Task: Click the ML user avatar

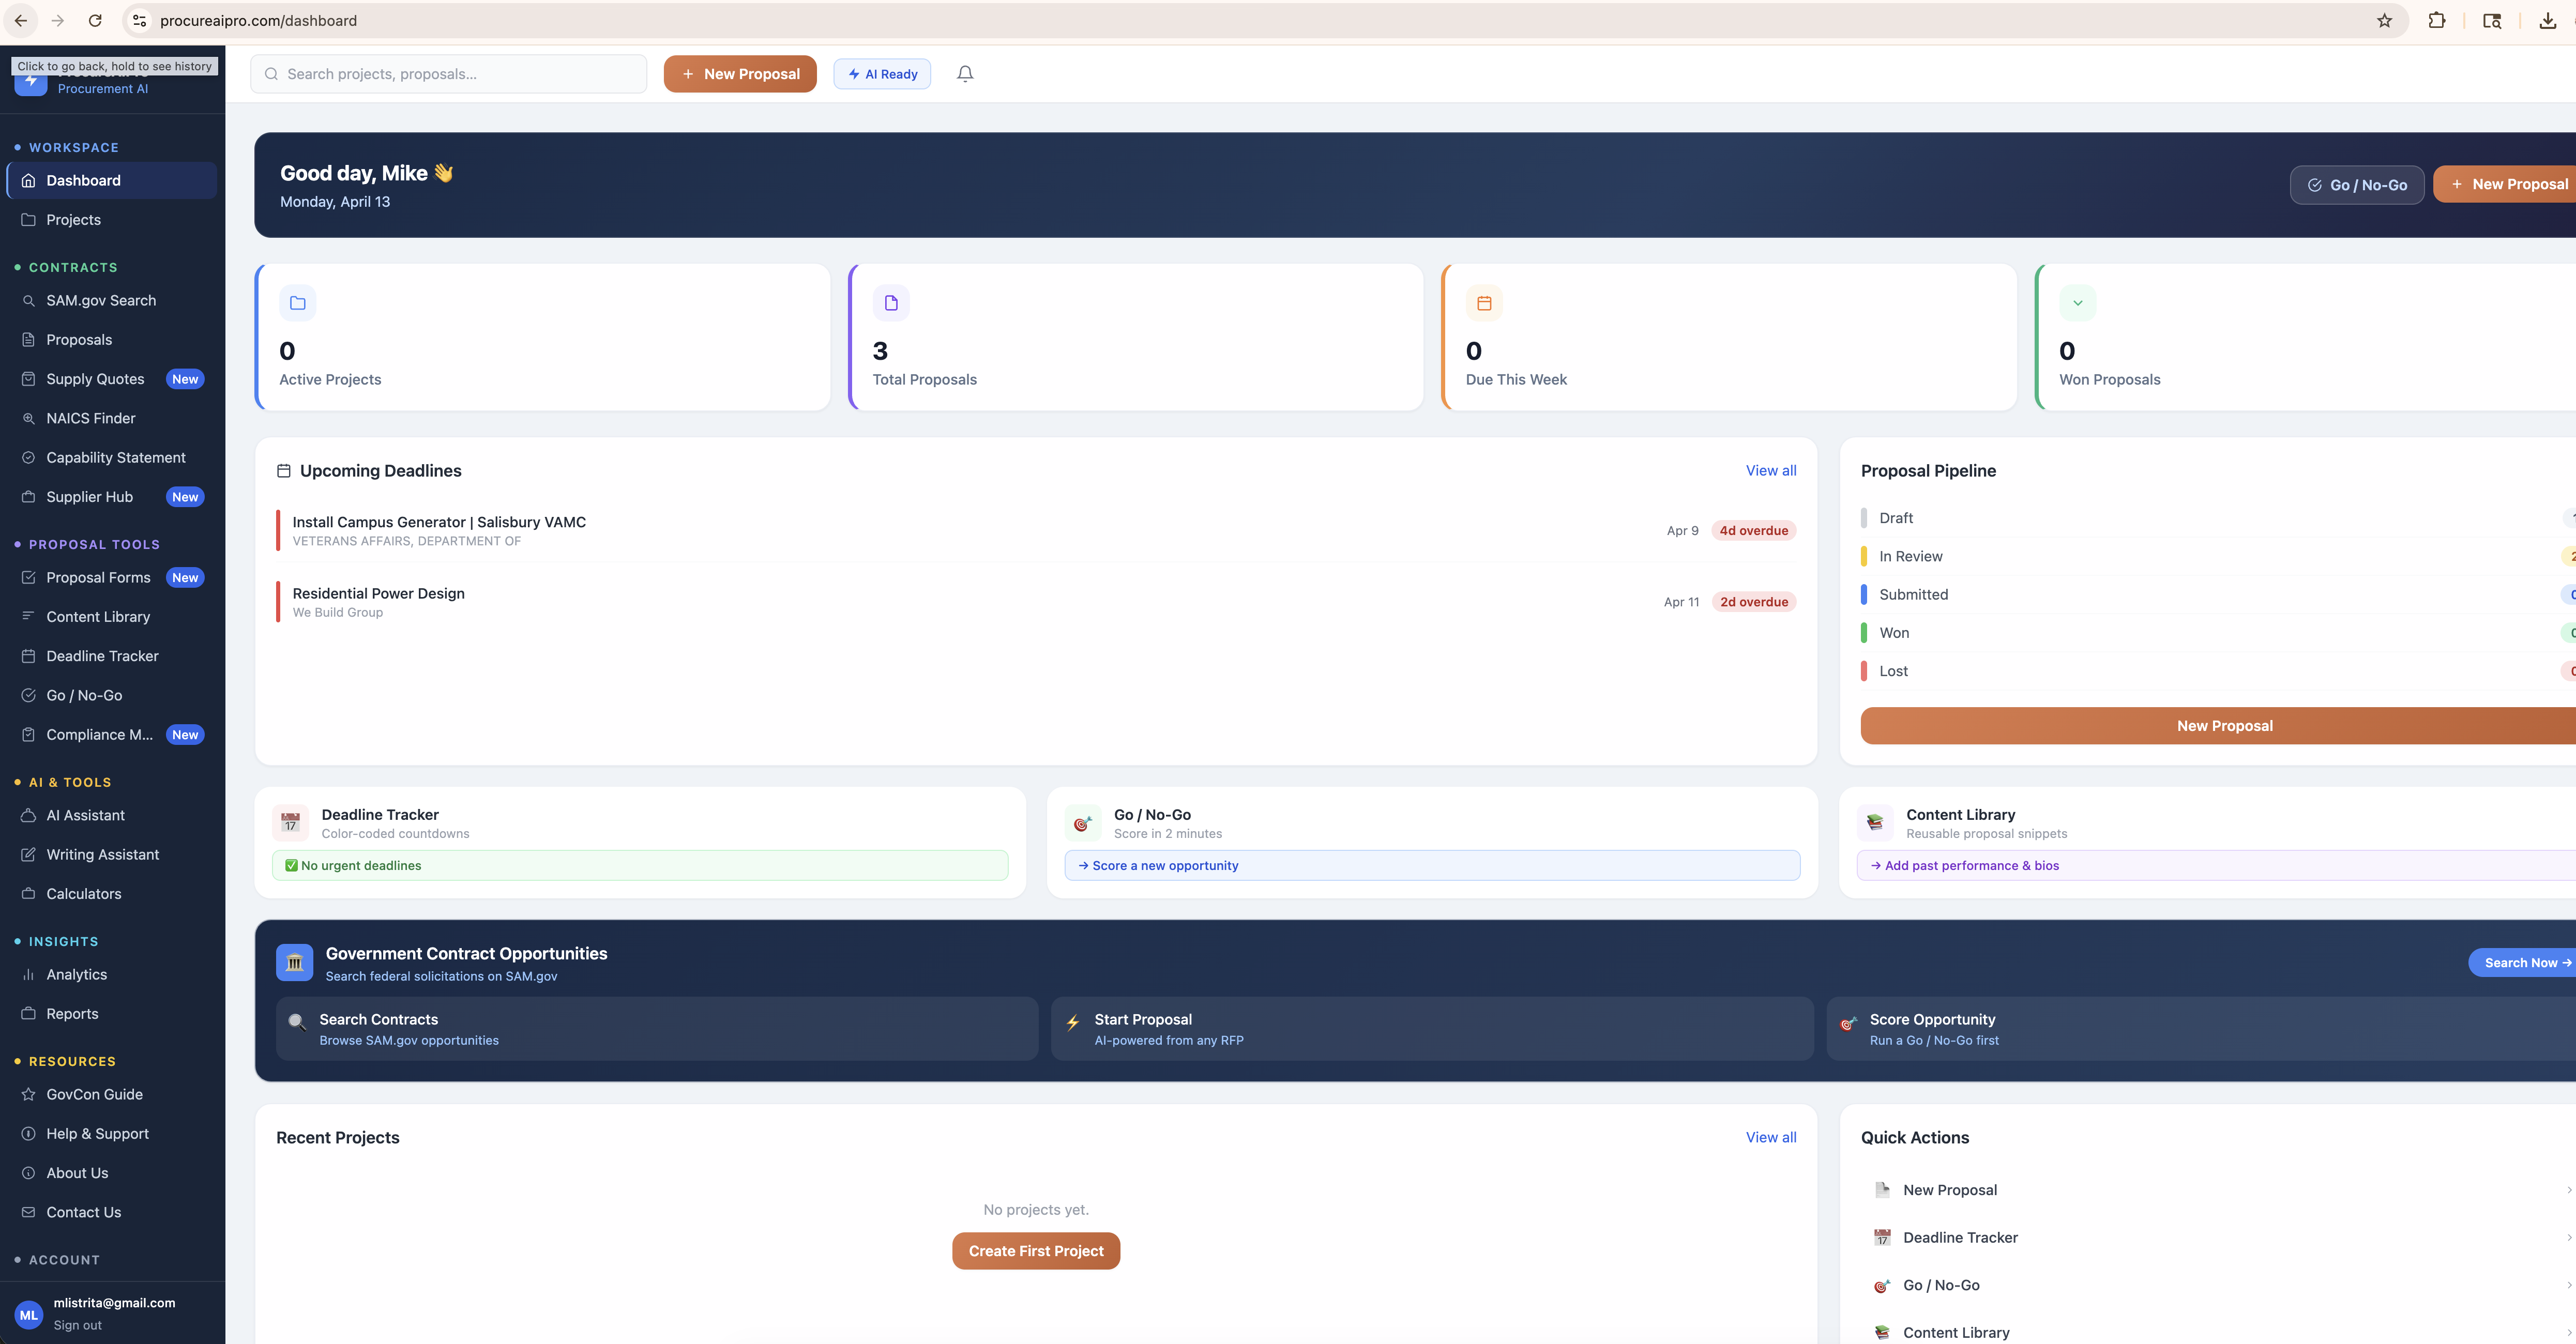Action: click(29, 1315)
